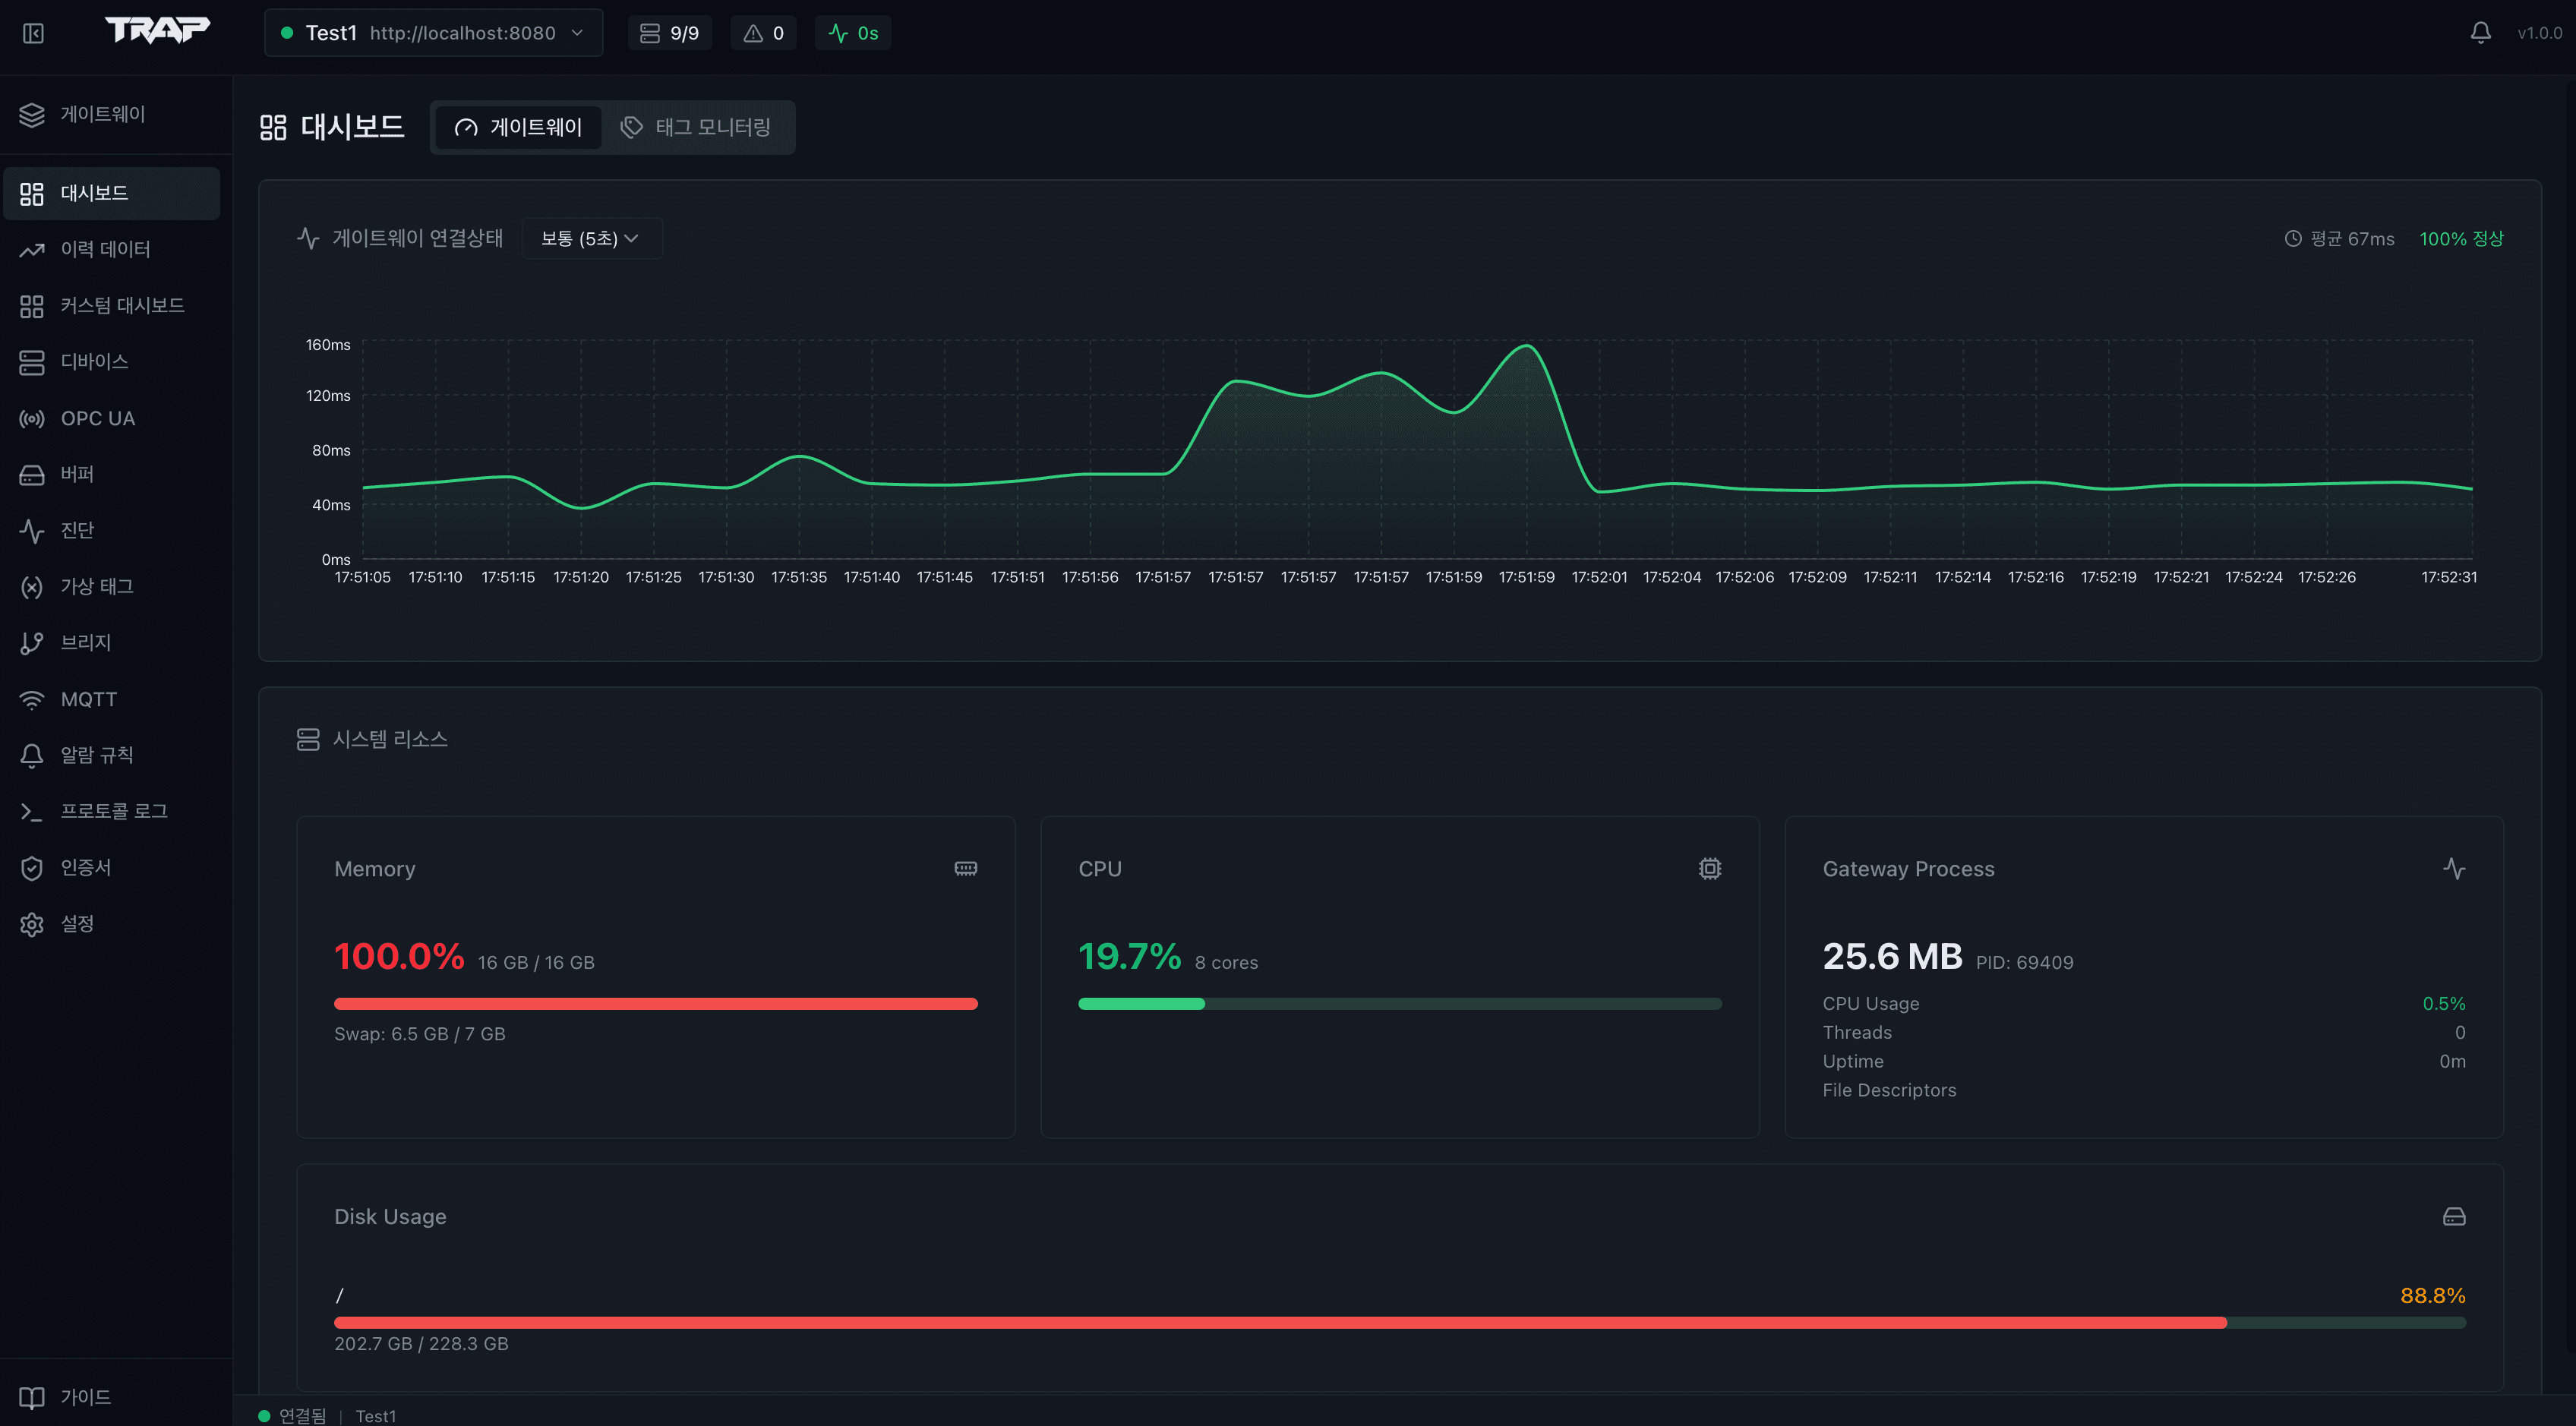Viewport: 2576px width, 1426px height.
Task: Click the CPU usage progress bar
Action: click(x=1400, y=1004)
